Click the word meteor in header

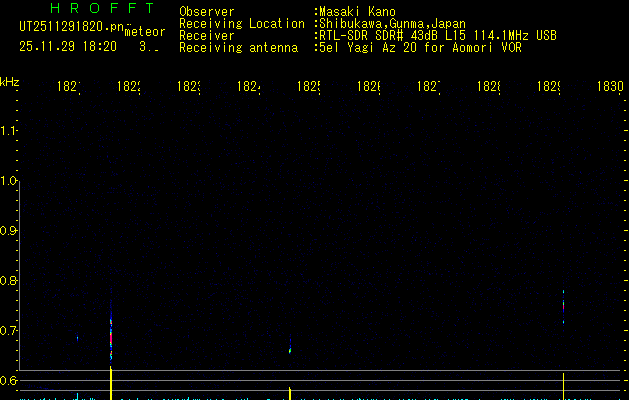[x=145, y=32]
